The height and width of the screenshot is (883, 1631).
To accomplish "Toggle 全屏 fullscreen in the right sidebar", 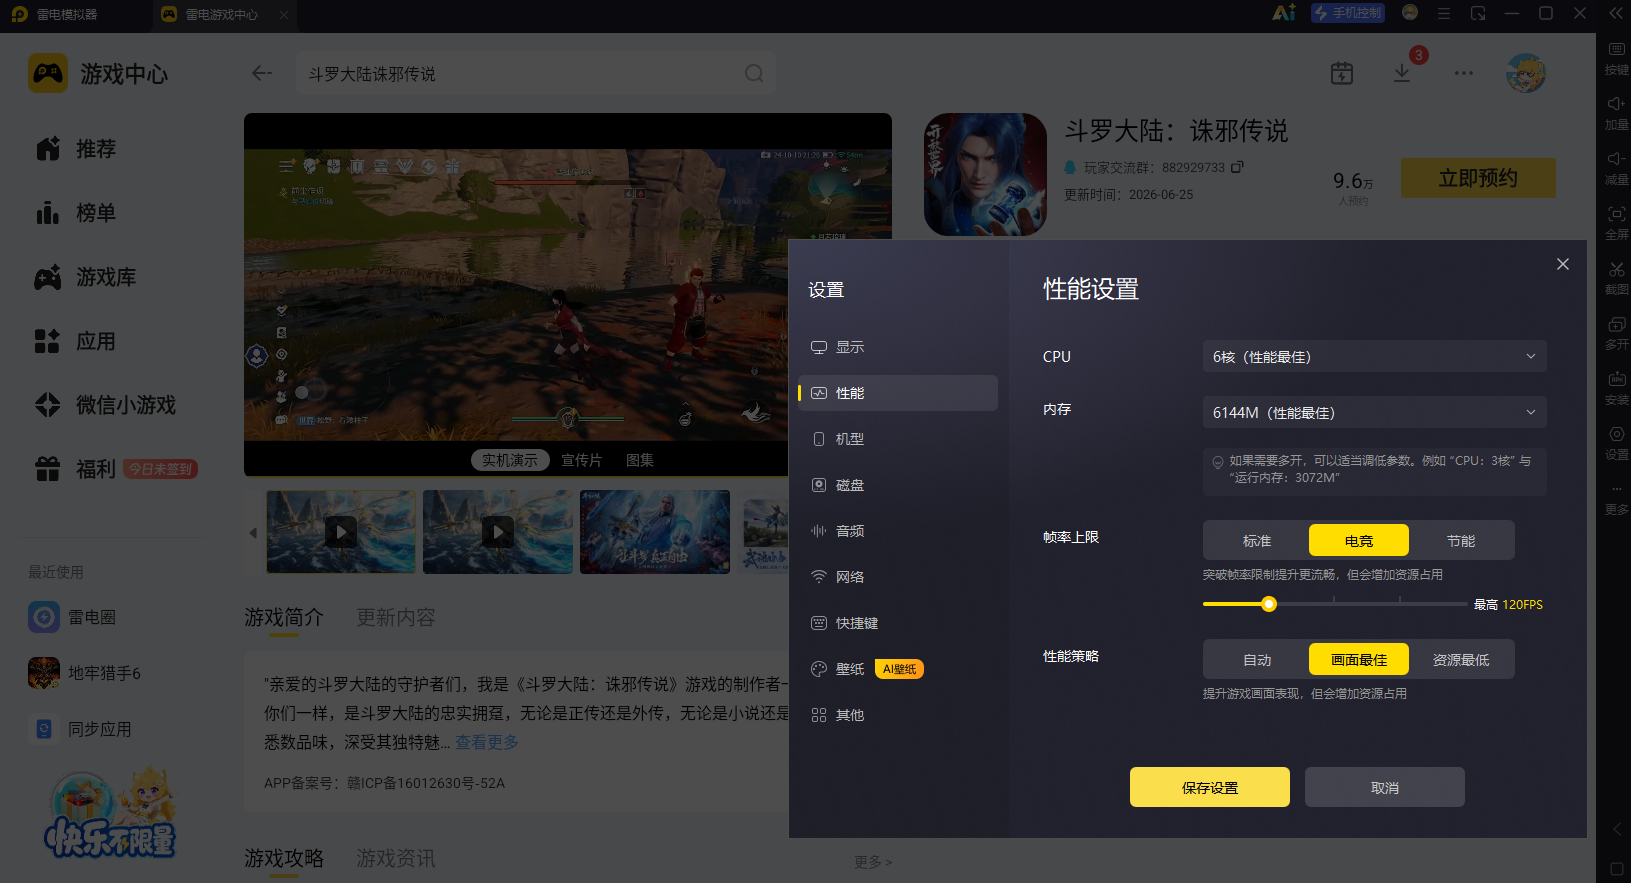I will pyautogui.click(x=1616, y=223).
